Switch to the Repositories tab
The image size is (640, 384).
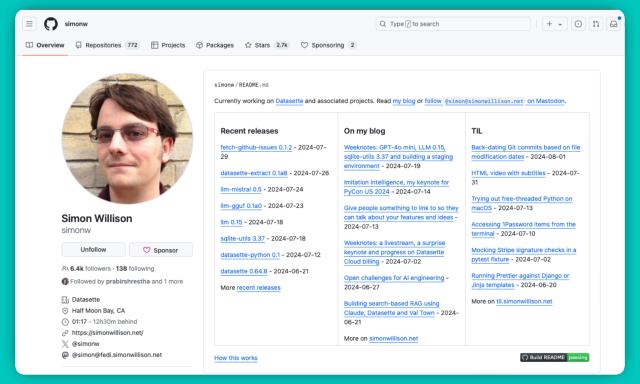pyautogui.click(x=107, y=45)
